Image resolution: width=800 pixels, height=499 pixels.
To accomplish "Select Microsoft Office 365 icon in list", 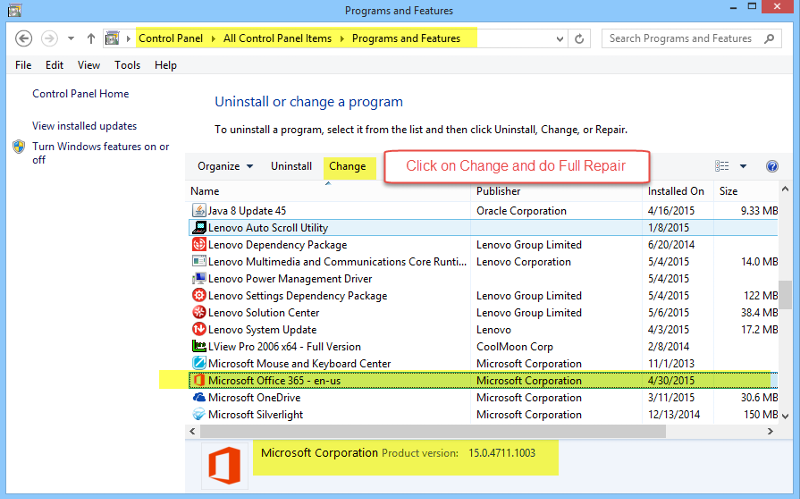I will (199, 380).
